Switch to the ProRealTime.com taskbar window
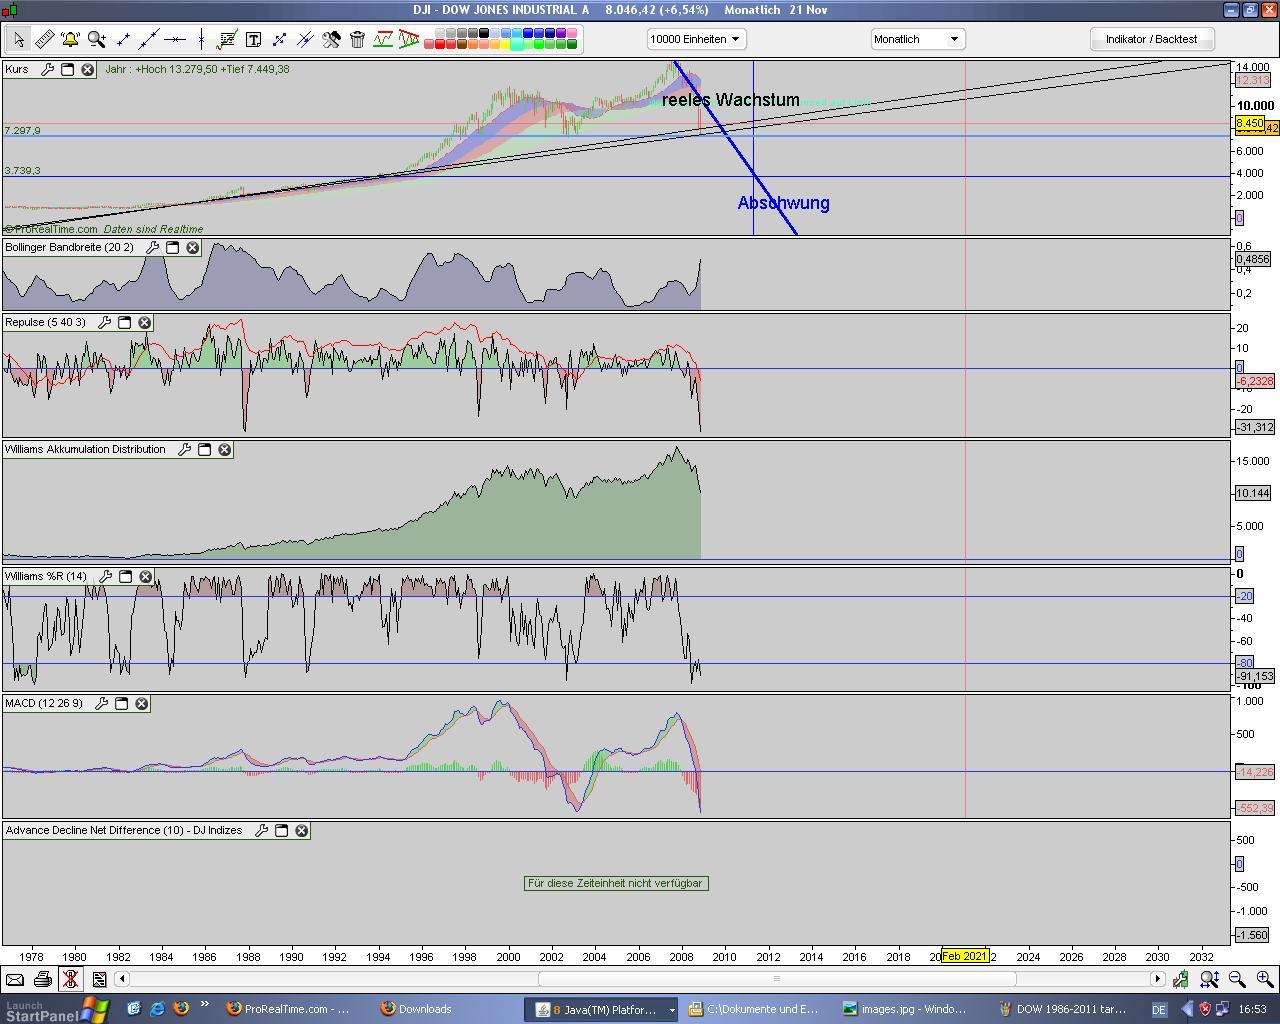 click(x=288, y=1009)
